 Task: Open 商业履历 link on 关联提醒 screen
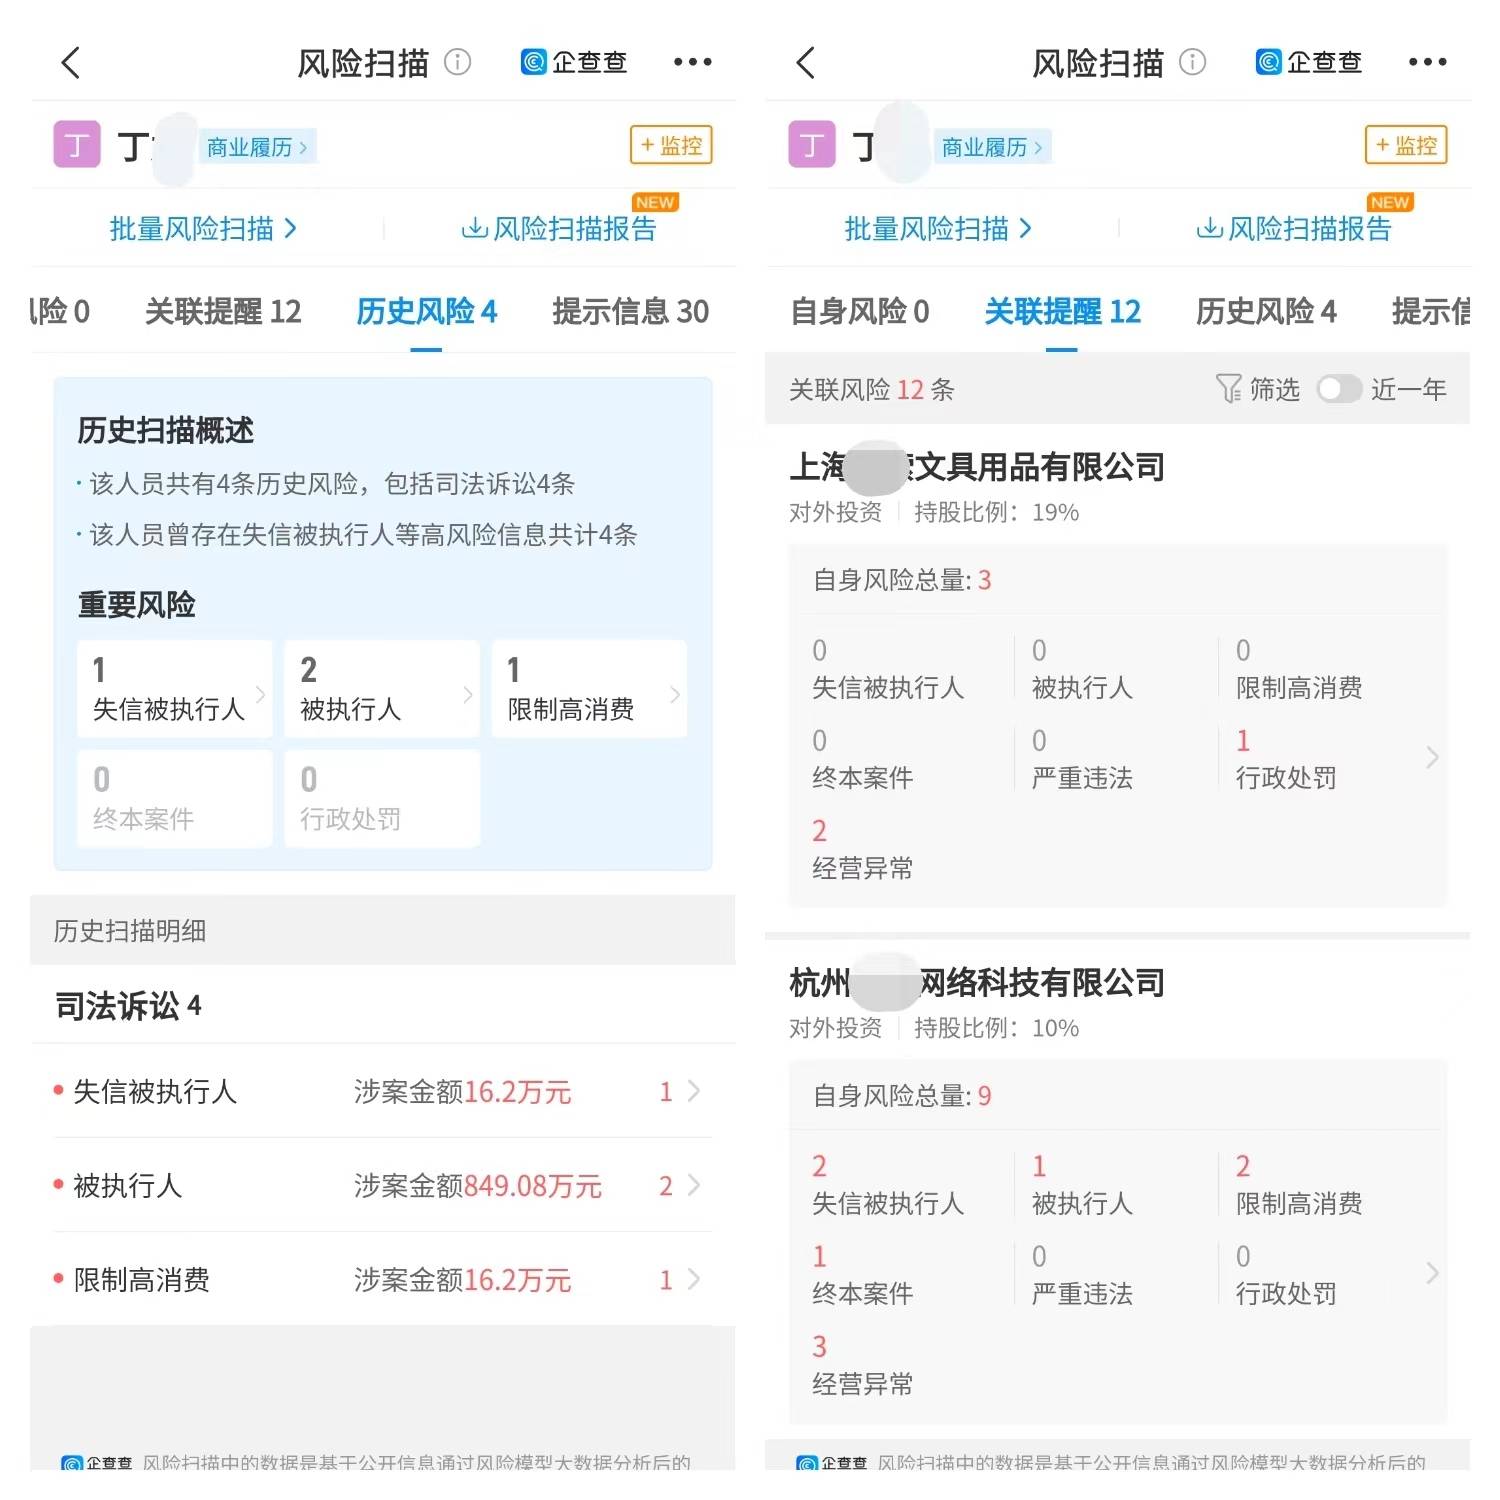pyautogui.click(x=992, y=148)
